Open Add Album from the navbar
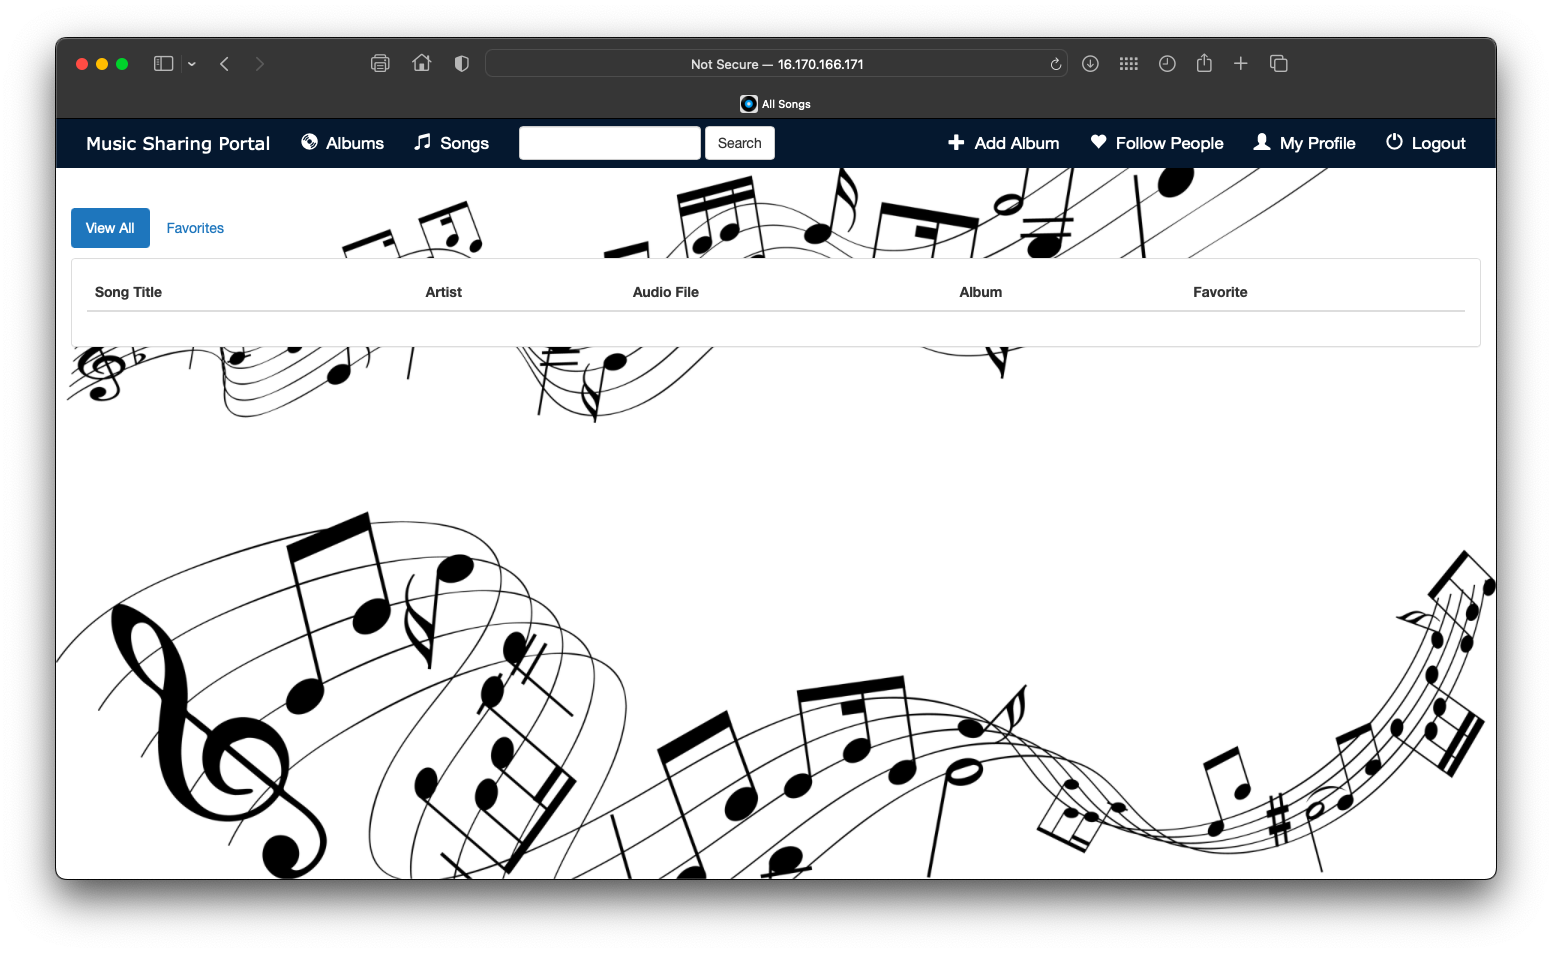 [x=1004, y=143]
